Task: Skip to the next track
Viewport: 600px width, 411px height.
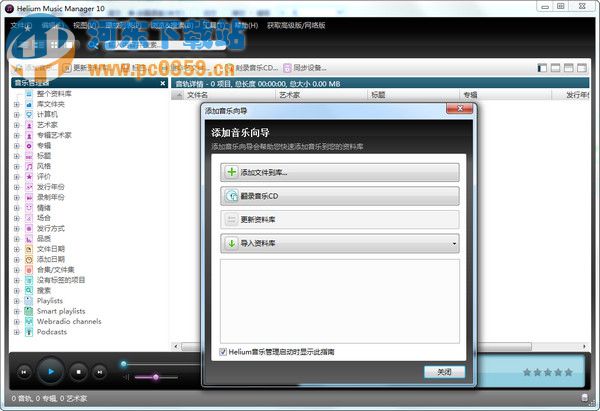Action: [x=99, y=372]
